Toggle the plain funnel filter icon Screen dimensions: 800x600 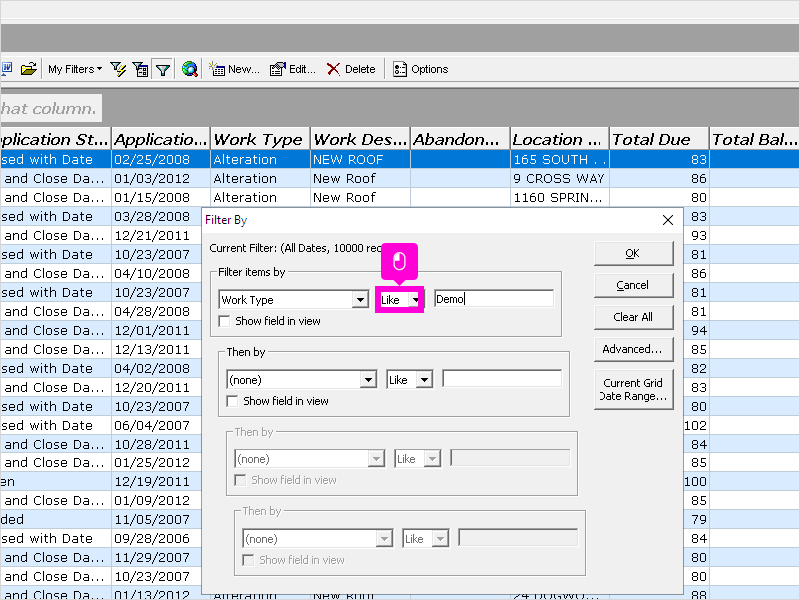point(163,69)
